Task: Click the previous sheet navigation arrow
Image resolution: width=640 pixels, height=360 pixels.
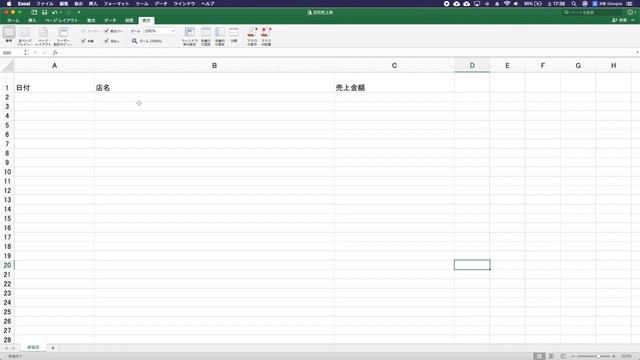Action: tap(6, 348)
